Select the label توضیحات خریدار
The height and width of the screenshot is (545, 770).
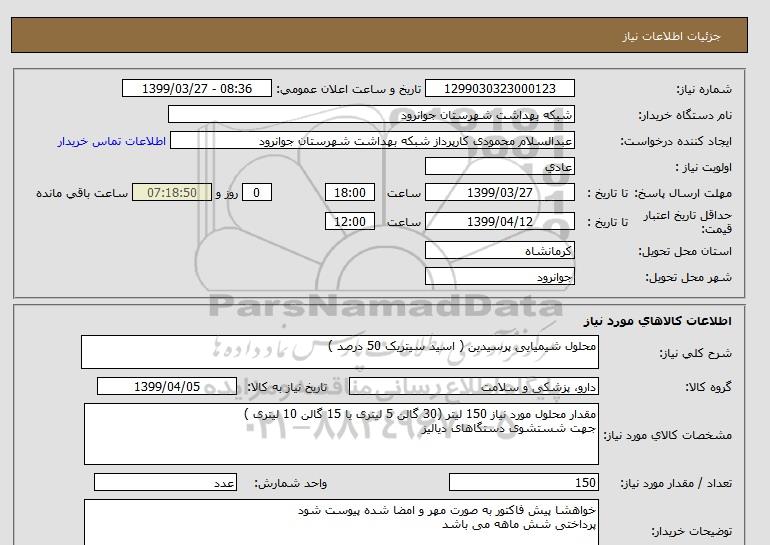point(691,531)
